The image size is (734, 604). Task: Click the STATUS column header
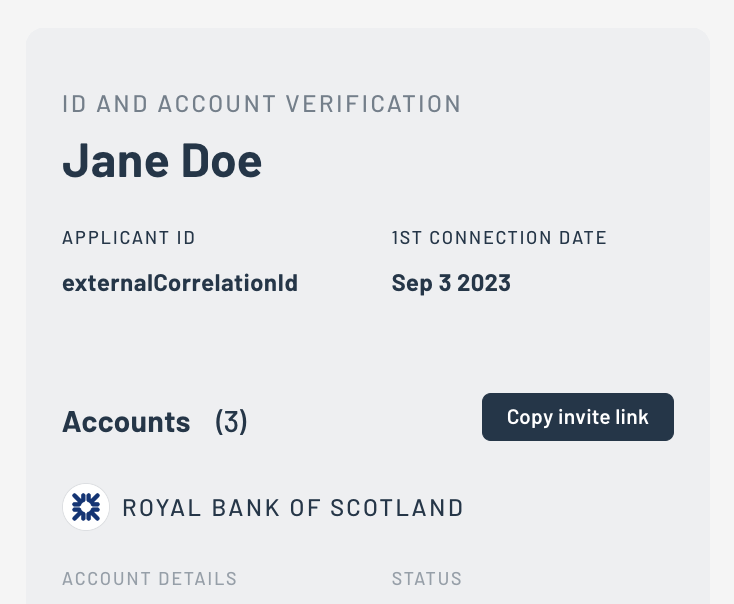pyautogui.click(x=427, y=579)
